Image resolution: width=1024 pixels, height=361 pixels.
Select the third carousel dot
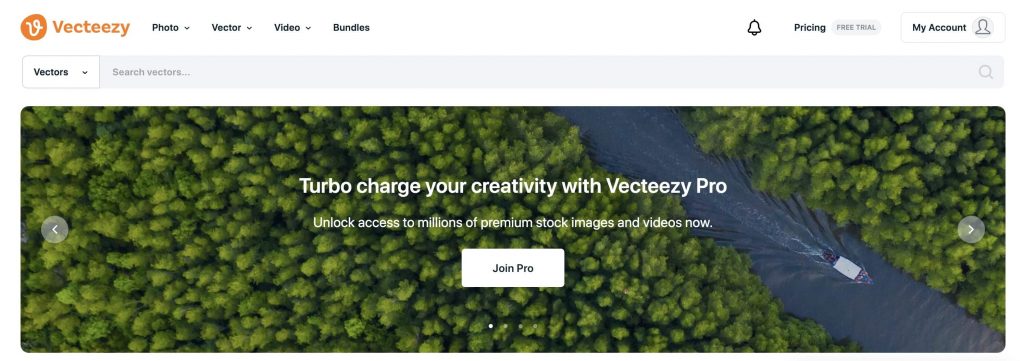click(x=520, y=326)
